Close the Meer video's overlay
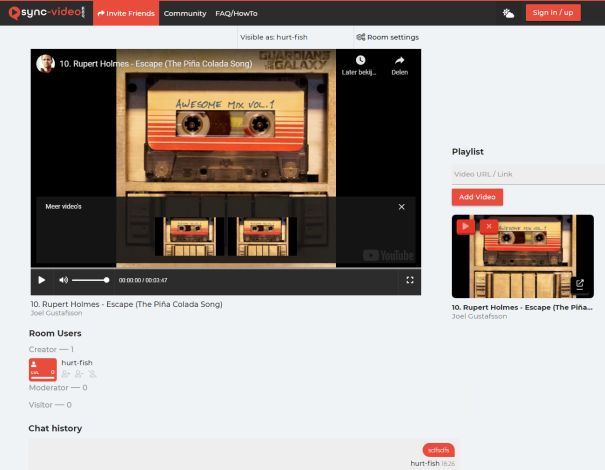605x470 pixels. coord(402,207)
